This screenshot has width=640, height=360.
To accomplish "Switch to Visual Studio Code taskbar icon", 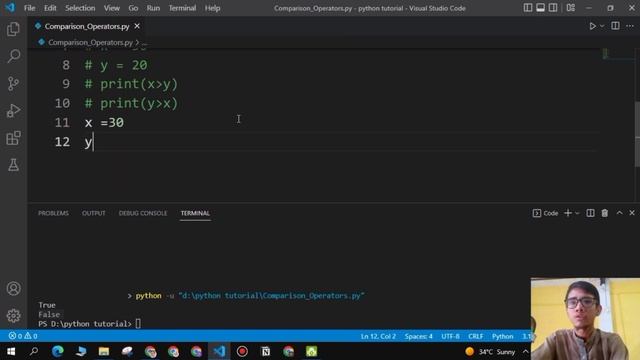I will (219, 351).
